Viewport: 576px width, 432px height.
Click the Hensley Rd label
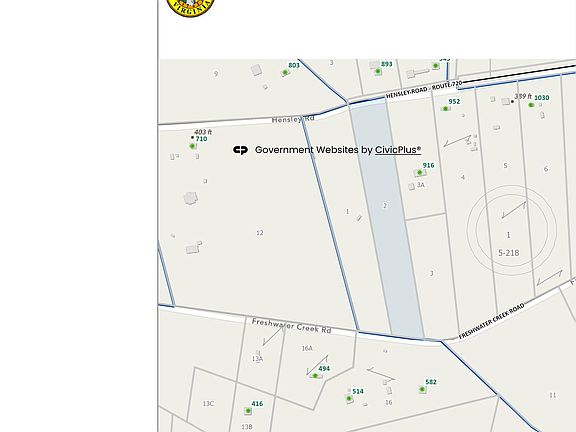click(x=293, y=119)
